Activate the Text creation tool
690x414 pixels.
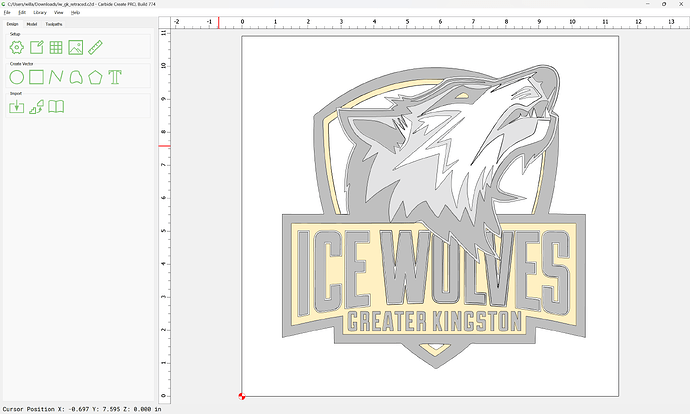(x=115, y=77)
